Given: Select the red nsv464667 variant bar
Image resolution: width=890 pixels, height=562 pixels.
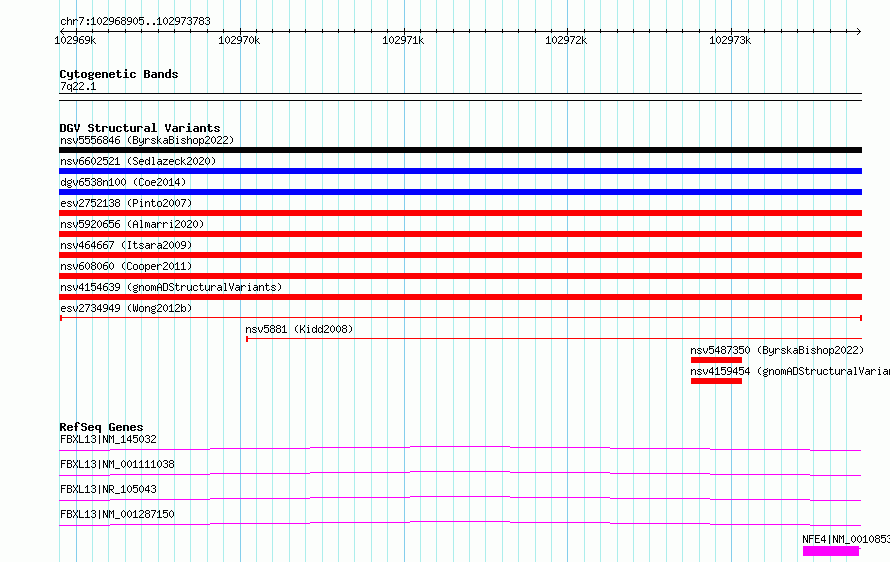Looking at the screenshot, I should point(460,255).
